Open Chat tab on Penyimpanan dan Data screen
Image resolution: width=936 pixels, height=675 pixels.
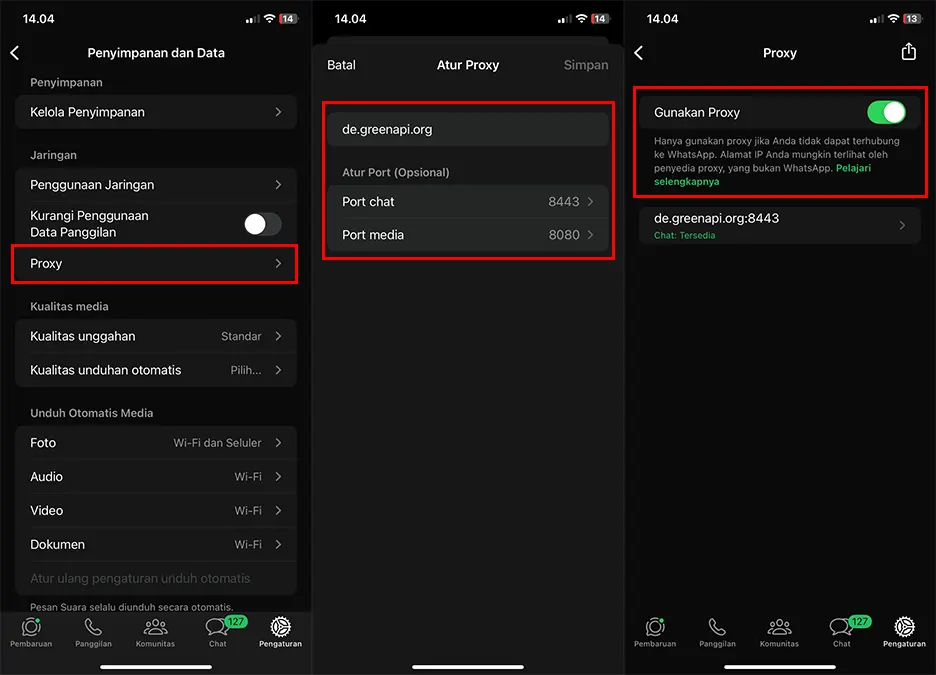[218, 632]
